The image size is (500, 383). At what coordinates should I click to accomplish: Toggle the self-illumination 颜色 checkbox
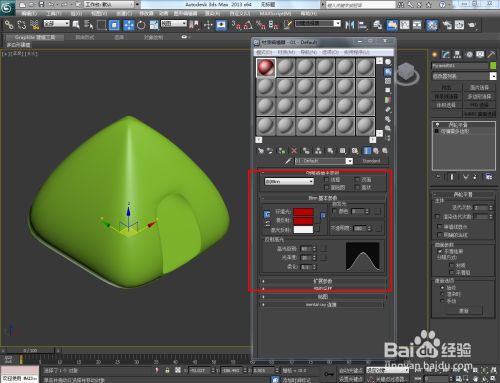[335, 211]
